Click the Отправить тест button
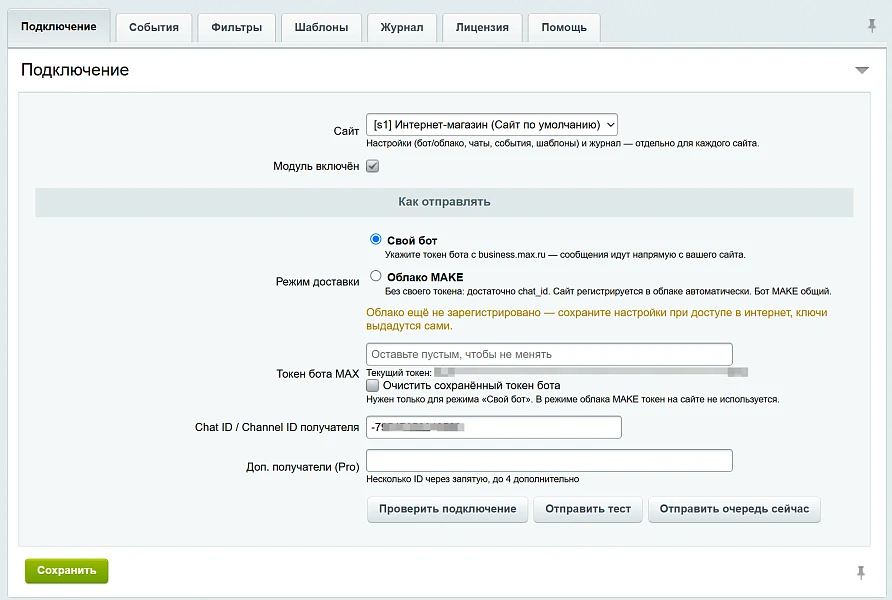 (x=588, y=509)
